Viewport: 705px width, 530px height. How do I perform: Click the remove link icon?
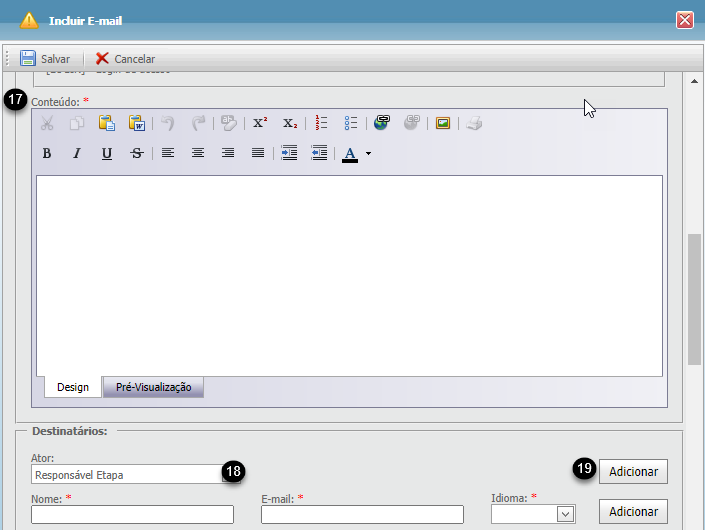click(x=412, y=122)
